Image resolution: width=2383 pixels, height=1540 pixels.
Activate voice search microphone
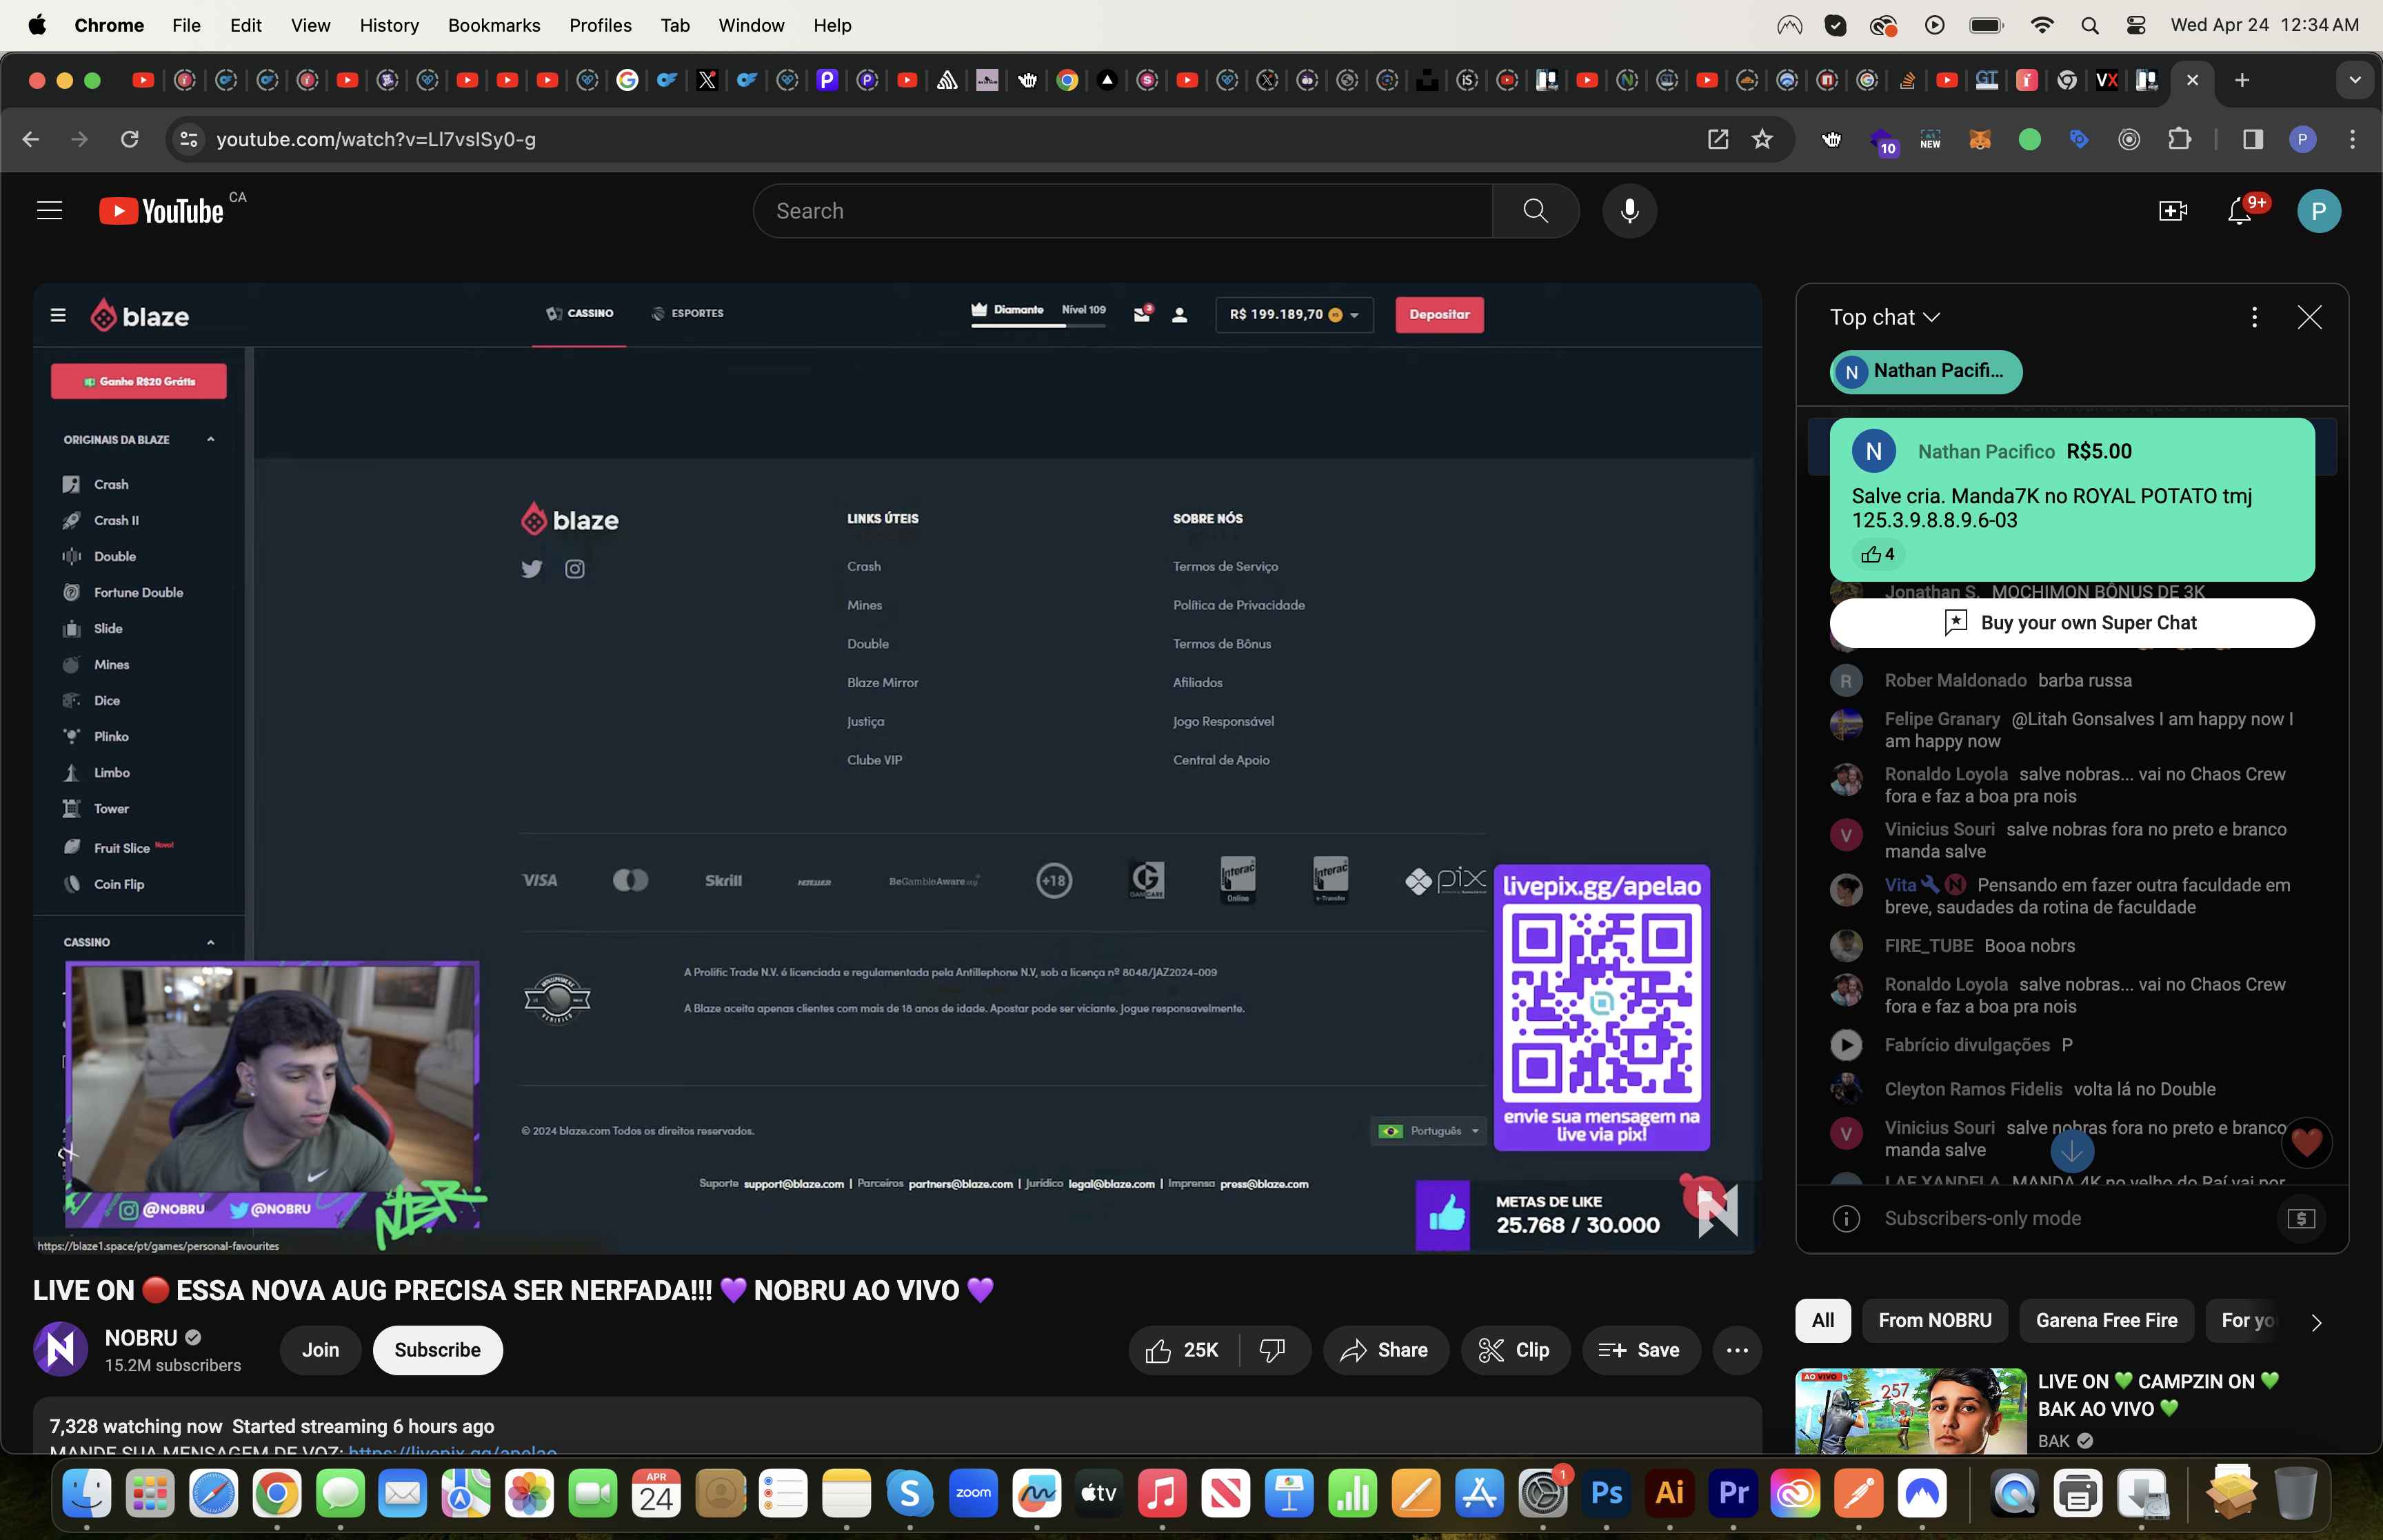pos(1629,211)
